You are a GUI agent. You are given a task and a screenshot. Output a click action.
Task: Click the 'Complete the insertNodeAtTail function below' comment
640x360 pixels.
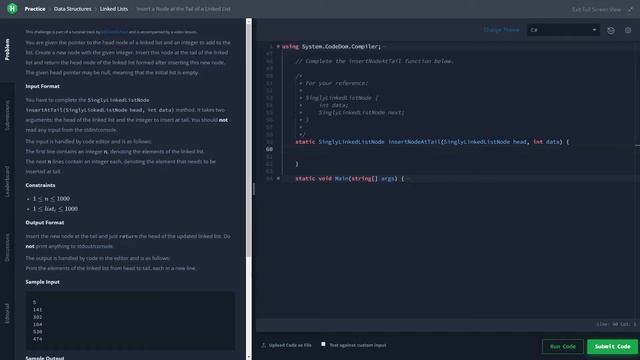(x=374, y=61)
